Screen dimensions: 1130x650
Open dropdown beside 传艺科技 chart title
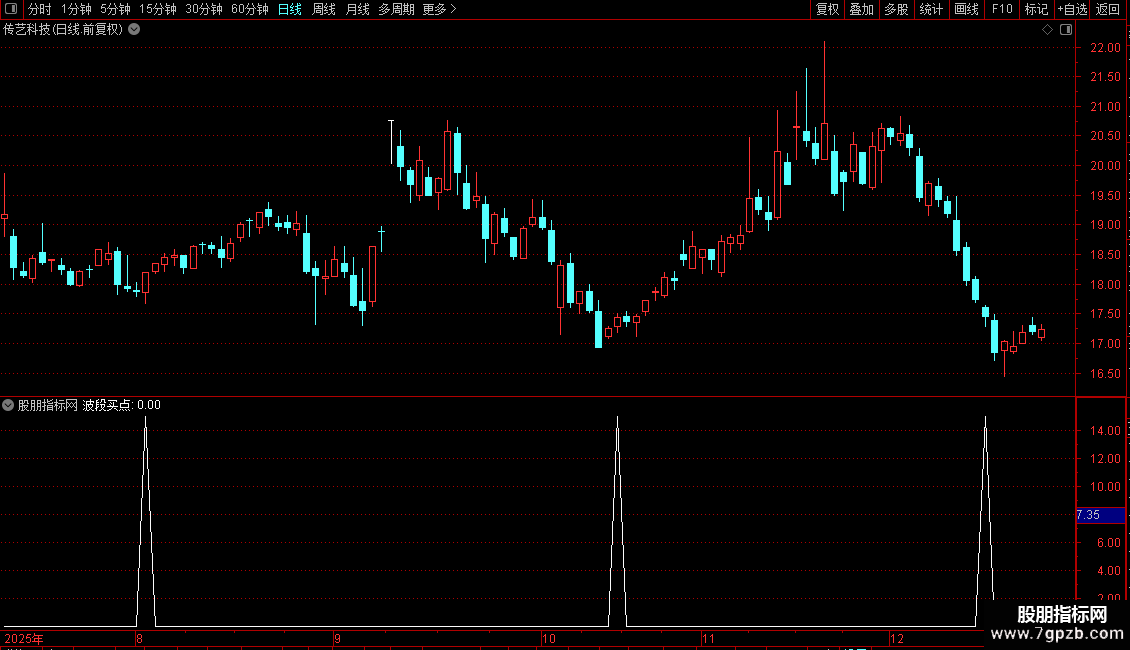134,30
